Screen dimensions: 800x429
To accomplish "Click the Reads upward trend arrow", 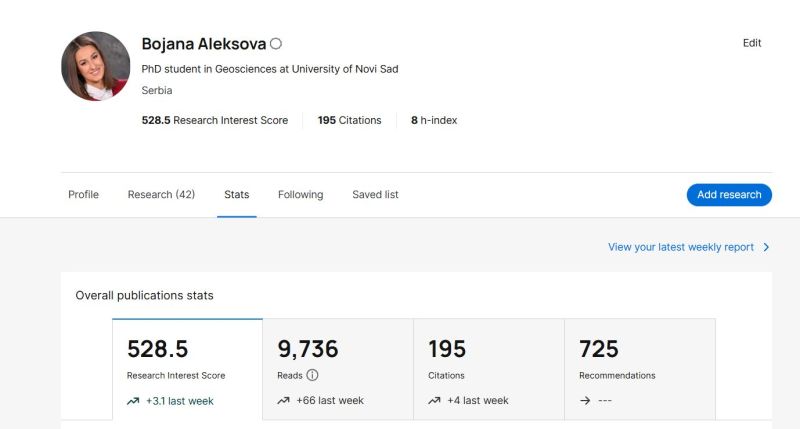I will (283, 401).
